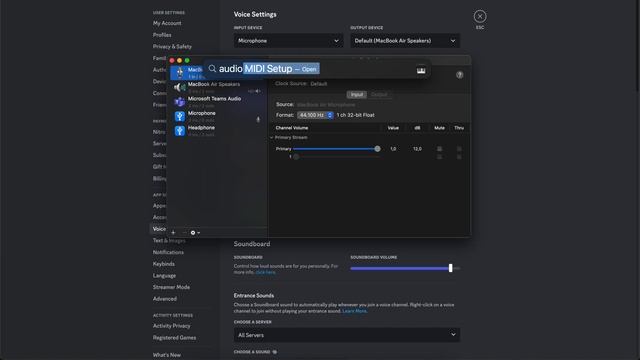Click the Spotlight search text field
The image size is (640, 360).
(316, 69)
